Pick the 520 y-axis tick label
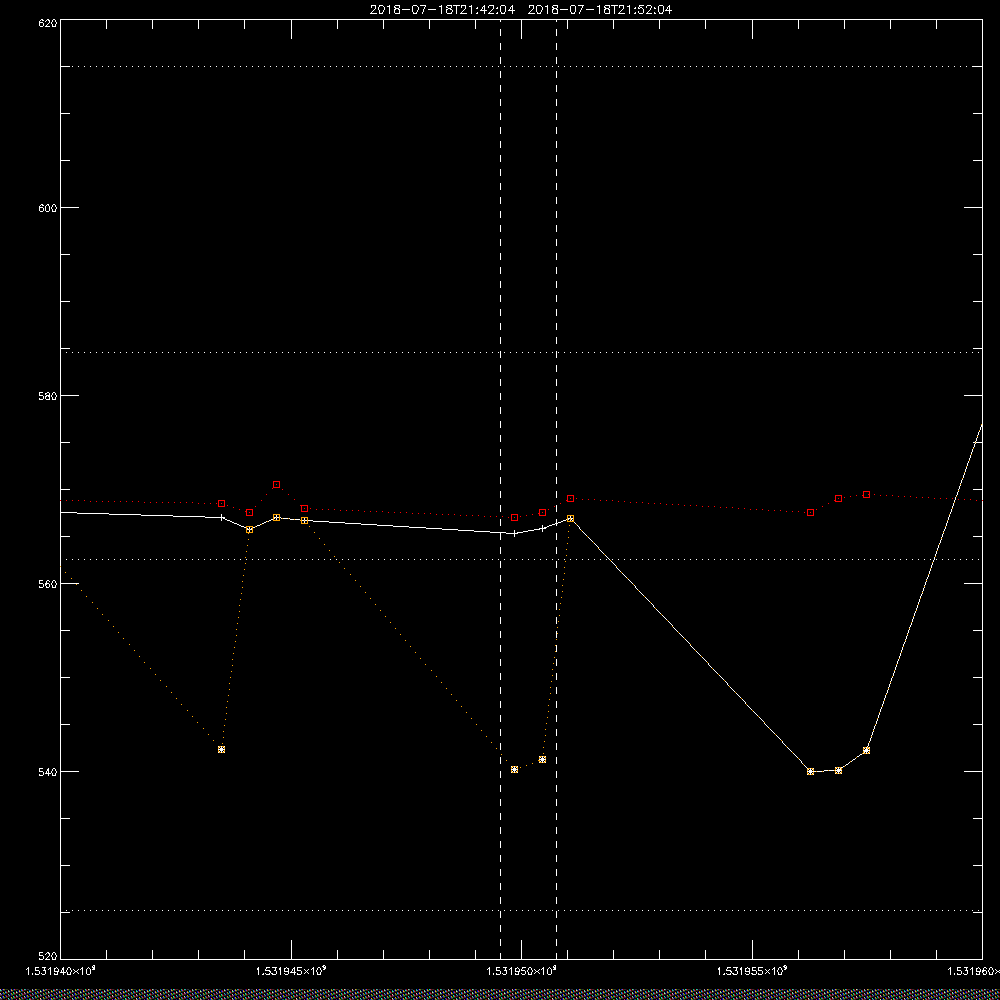1000x1000 pixels. click(49, 957)
